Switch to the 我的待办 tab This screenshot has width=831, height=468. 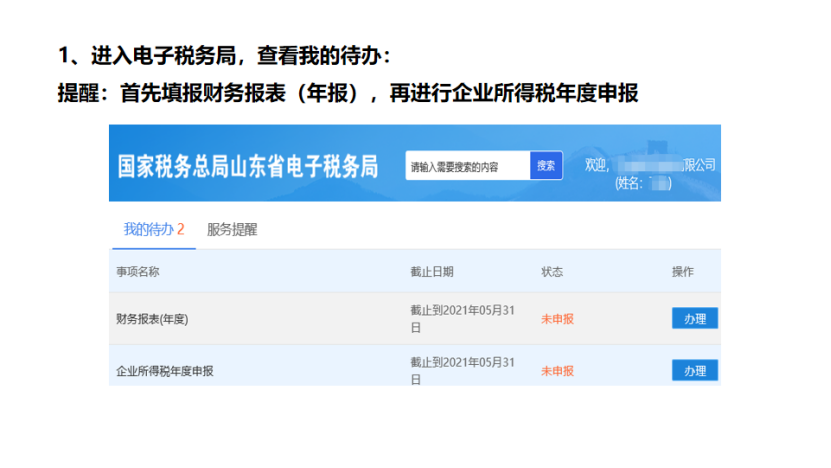[x=148, y=229]
